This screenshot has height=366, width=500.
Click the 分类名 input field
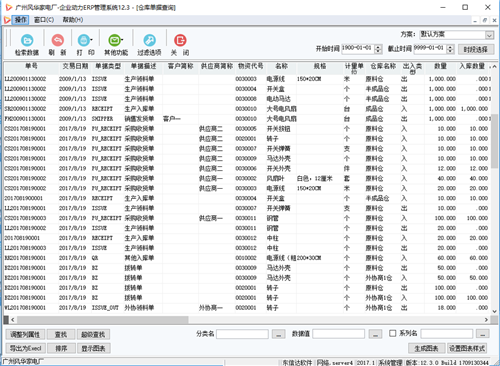tap(242, 334)
